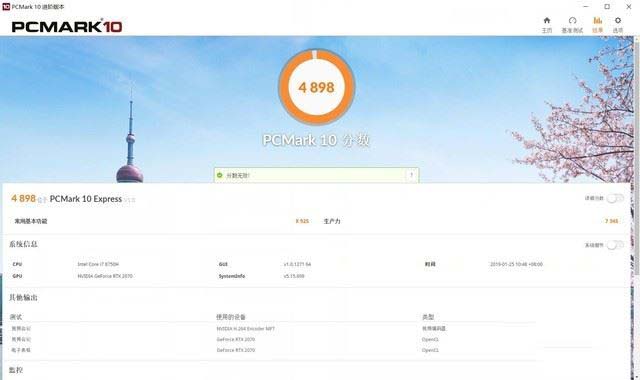Click the SystemInfo version value
Image resolution: width=640 pixels, height=380 pixels.
pyautogui.click(x=294, y=276)
